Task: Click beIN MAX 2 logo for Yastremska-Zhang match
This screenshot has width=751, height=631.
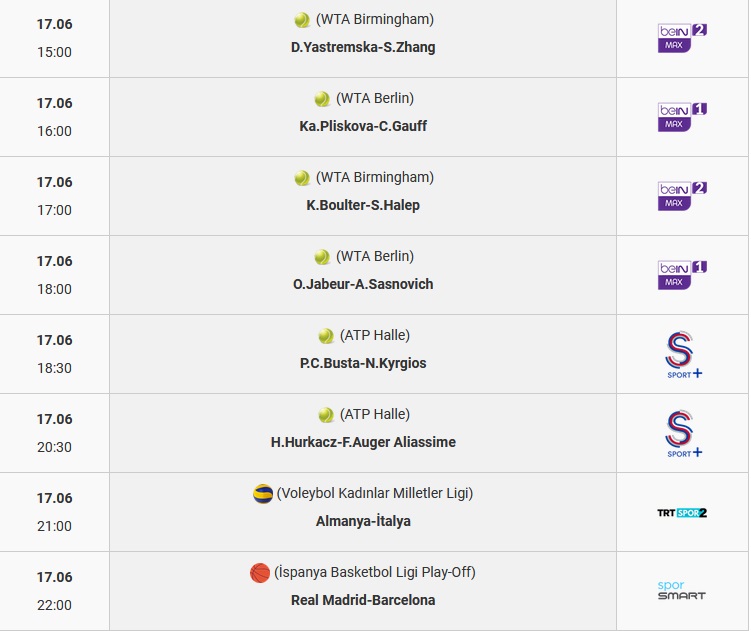Action: (682, 38)
